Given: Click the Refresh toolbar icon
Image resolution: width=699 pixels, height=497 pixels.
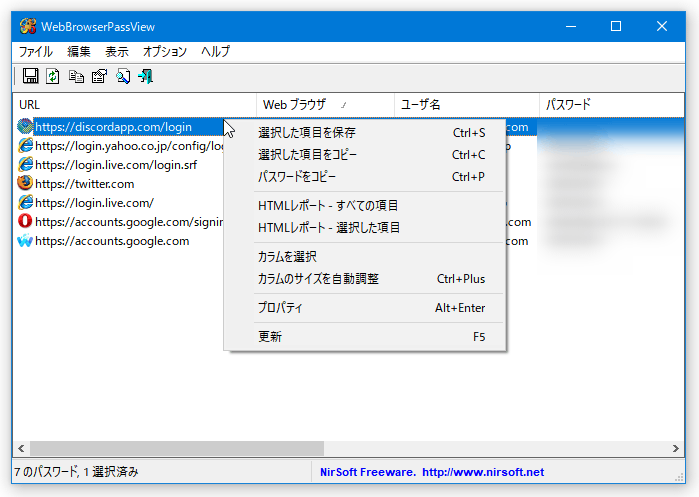Looking at the screenshot, I should pos(53,76).
